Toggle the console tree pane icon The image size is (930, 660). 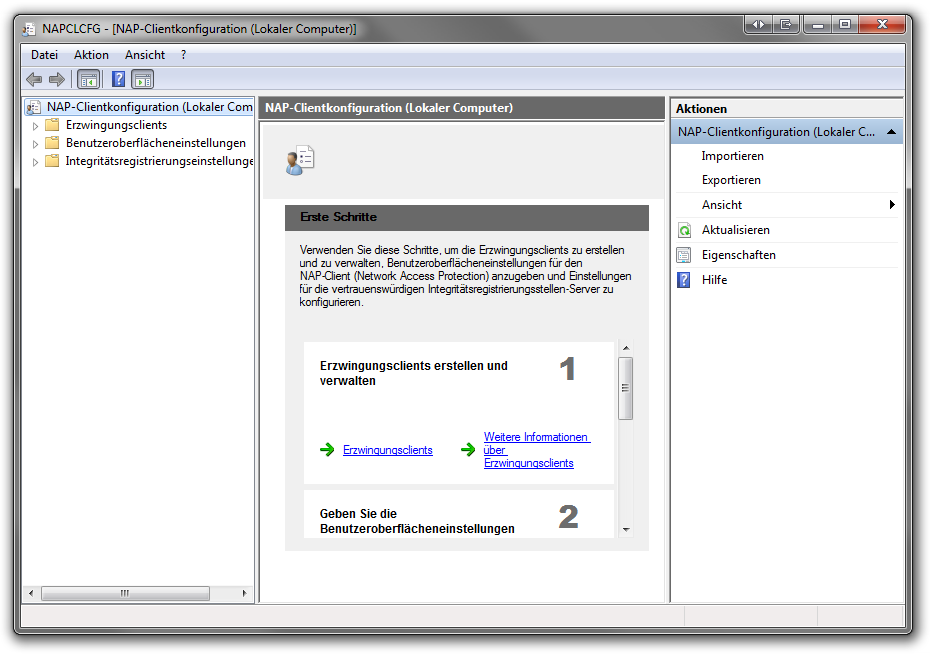click(88, 80)
